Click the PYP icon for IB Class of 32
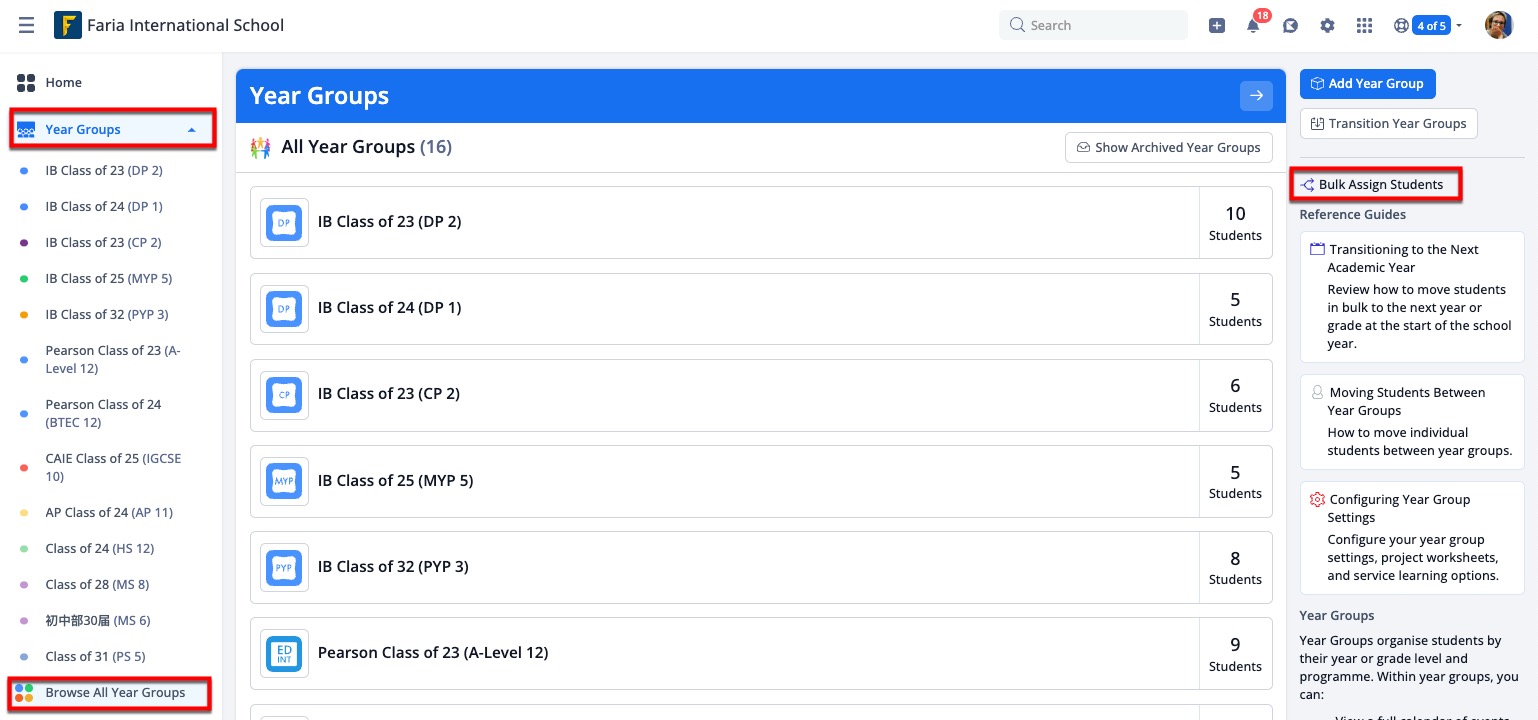Viewport: 1538px width, 720px height. (285, 567)
